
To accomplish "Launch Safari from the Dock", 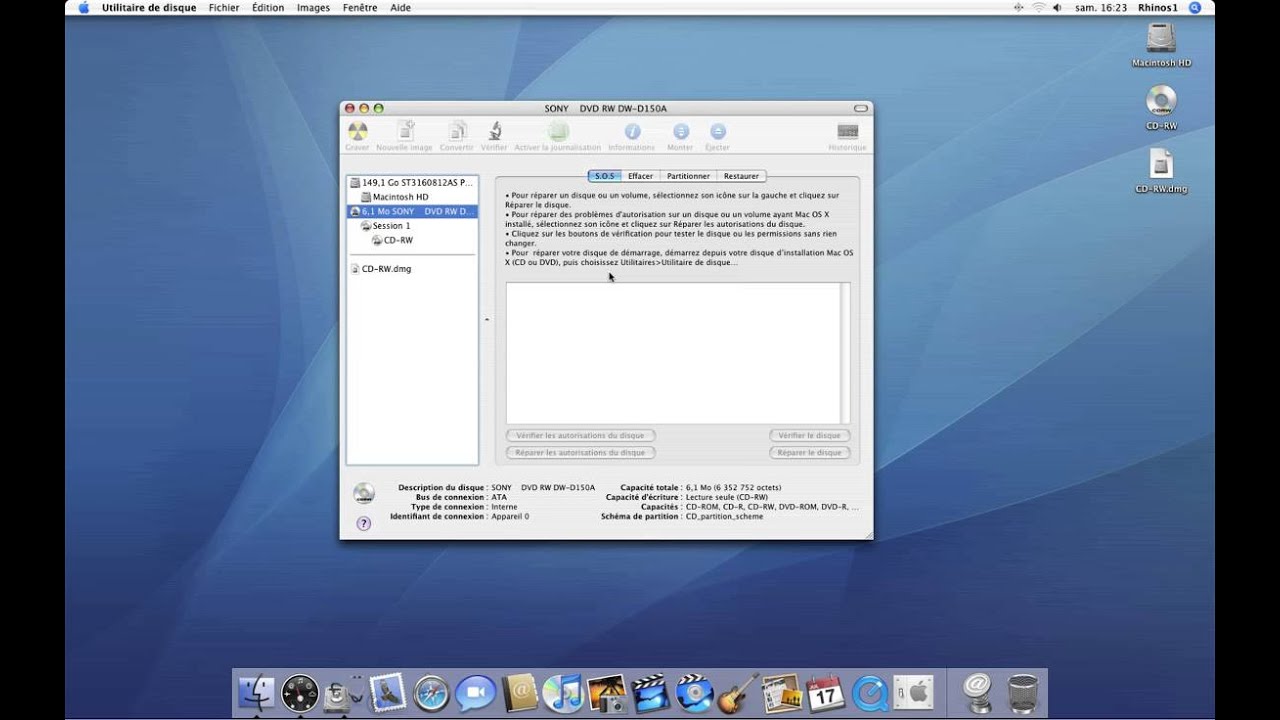I will (x=431, y=692).
